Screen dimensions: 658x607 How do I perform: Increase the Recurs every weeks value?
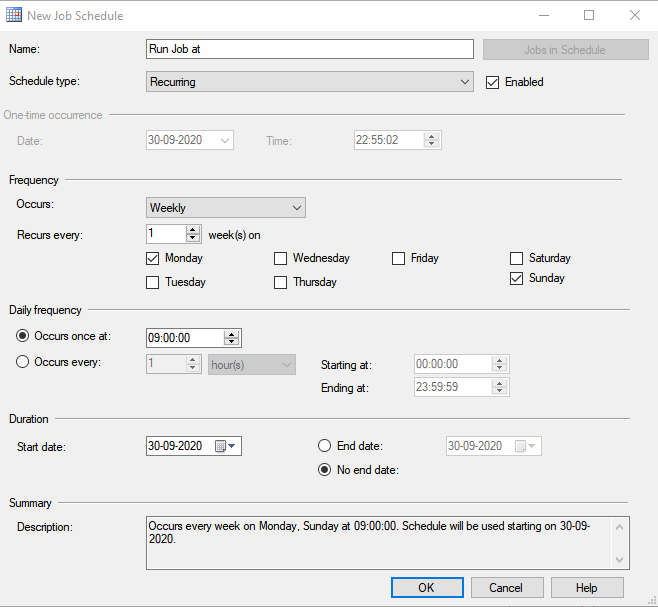[x=193, y=229]
